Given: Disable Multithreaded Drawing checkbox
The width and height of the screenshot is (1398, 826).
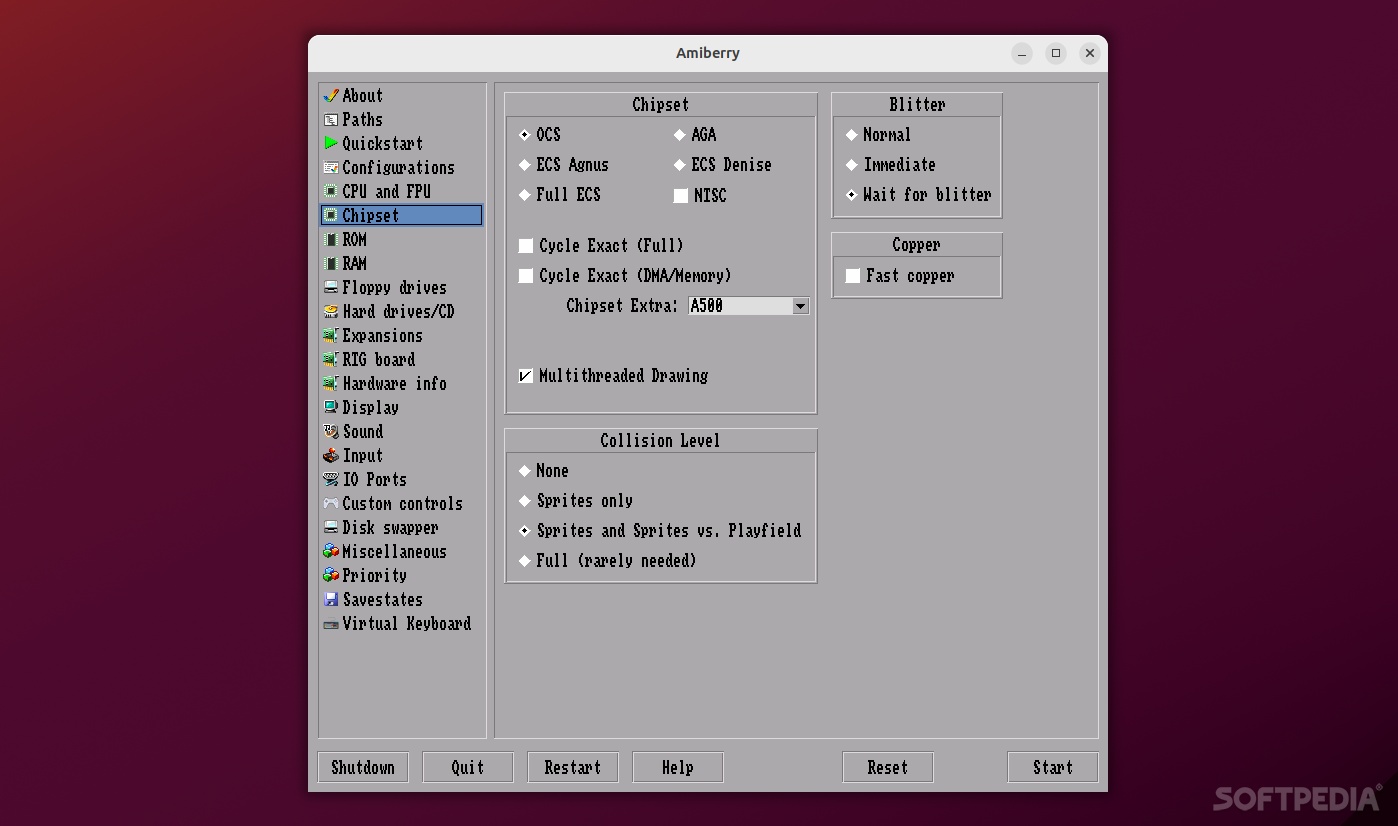Looking at the screenshot, I should (526, 376).
